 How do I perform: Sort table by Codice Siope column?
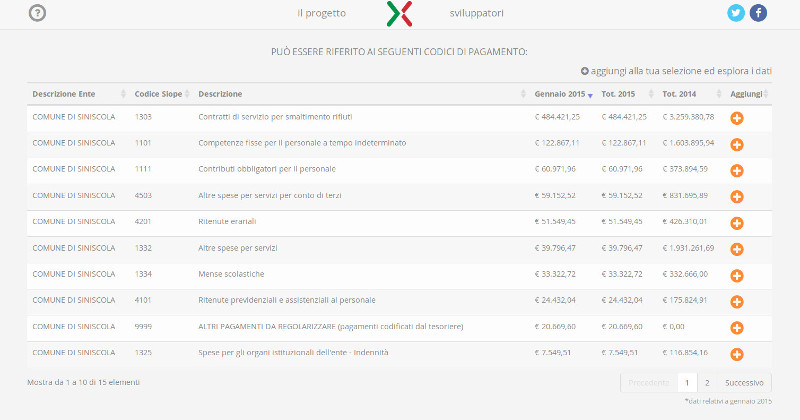click(158, 94)
